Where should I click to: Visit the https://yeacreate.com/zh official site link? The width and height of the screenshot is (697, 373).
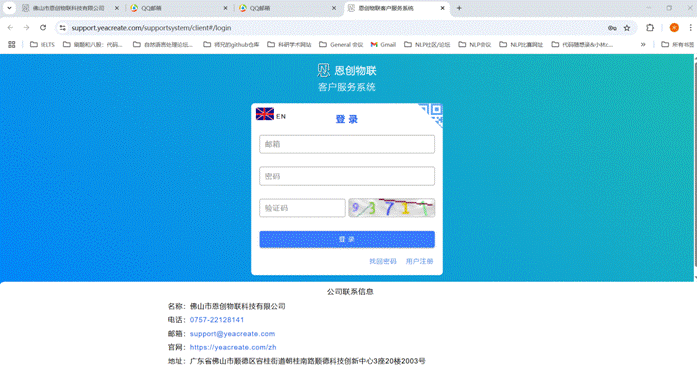[233, 347]
